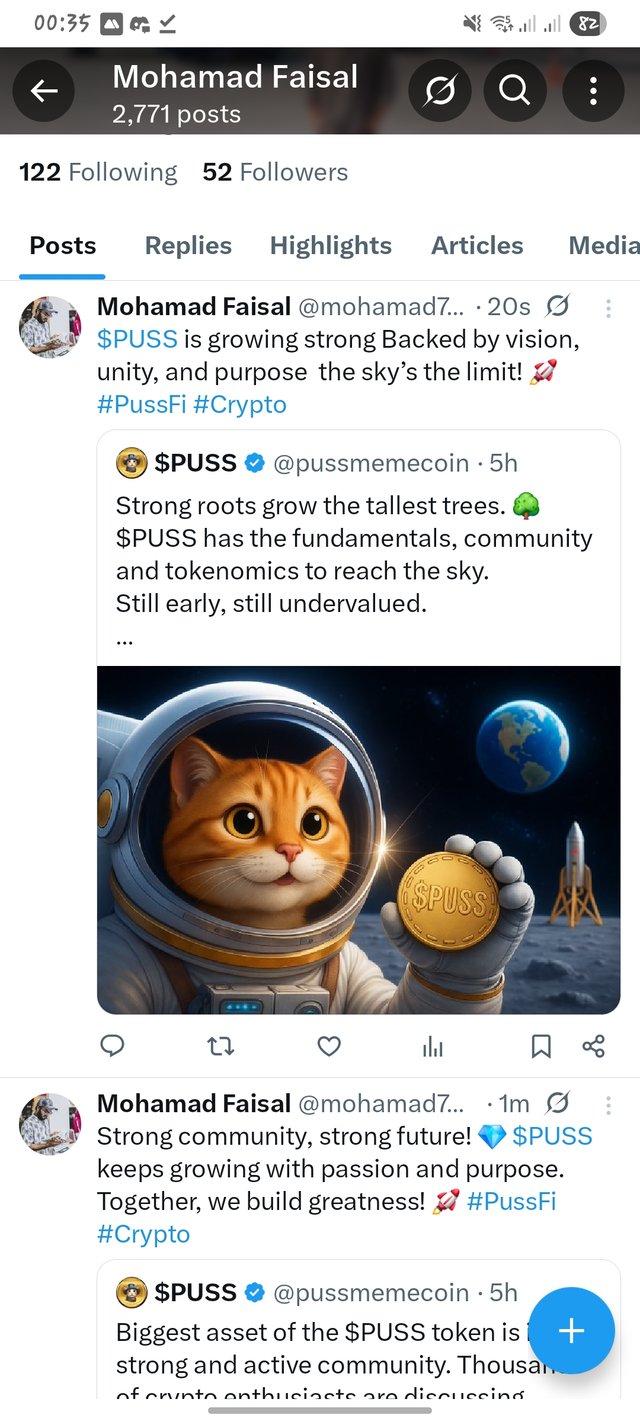
Task: Tap the #PussFi hashtag in first post
Action: (x=141, y=405)
